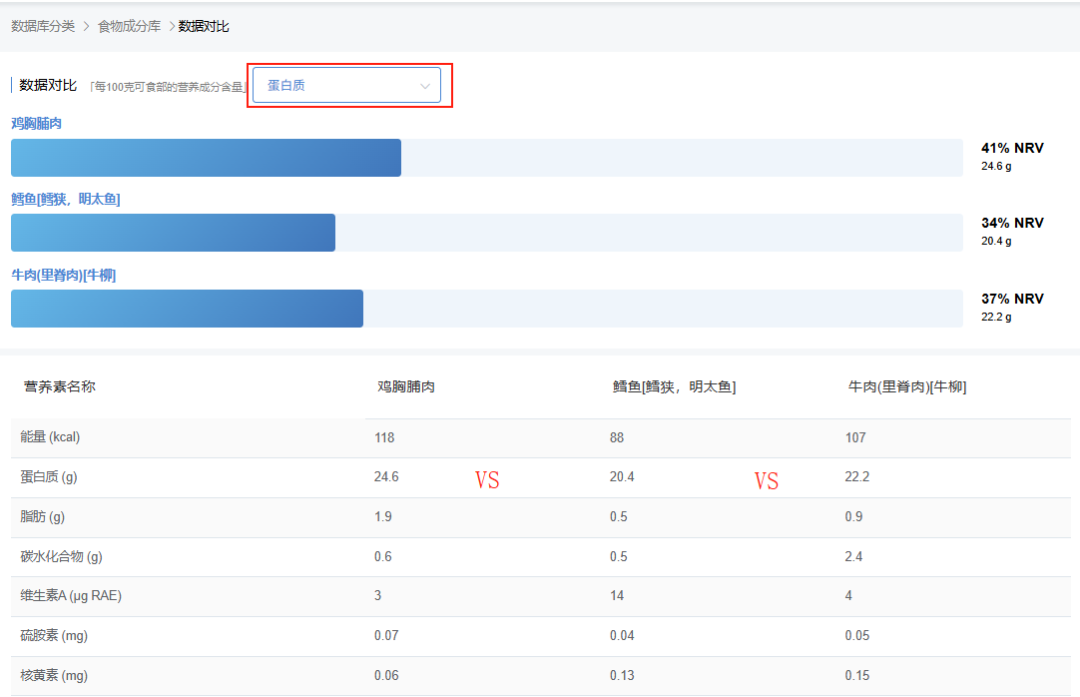This screenshot has width=1080, height=697.
Task: Select the 营养素名称 table column header
Action: click(x=60, y=386)
